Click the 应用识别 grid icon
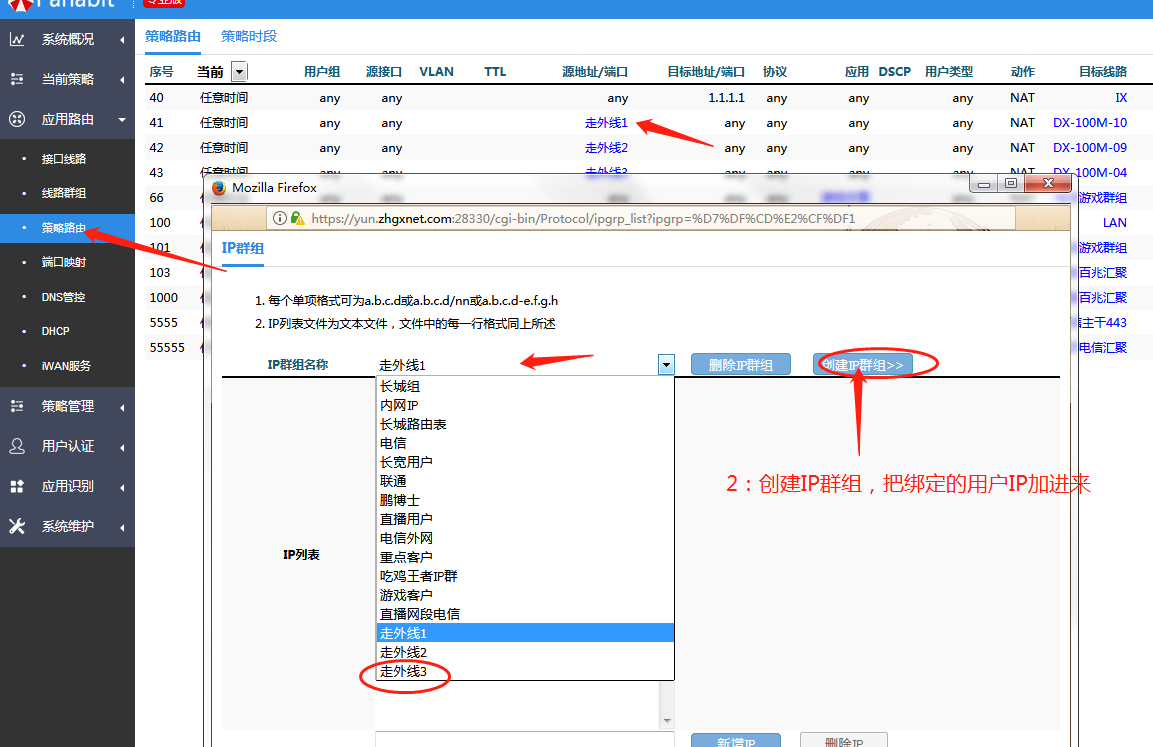Image resolution: width=1153 pixels, height=747 pixels. pyautogui.click(x=17, y=486)
